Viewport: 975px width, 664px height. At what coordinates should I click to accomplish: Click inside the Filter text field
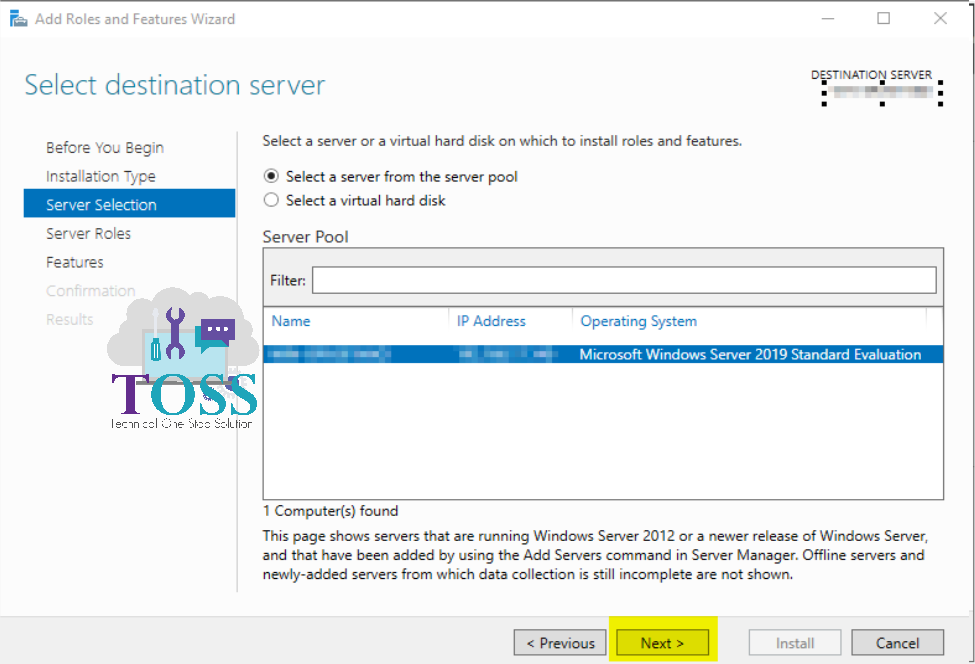[623, 280]
